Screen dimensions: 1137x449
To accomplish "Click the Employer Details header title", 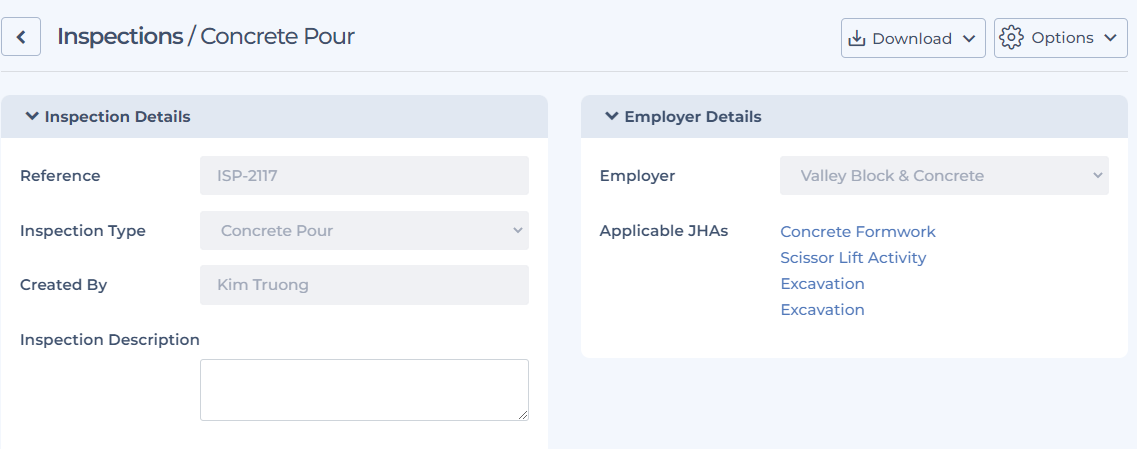I will pos(692,117).
